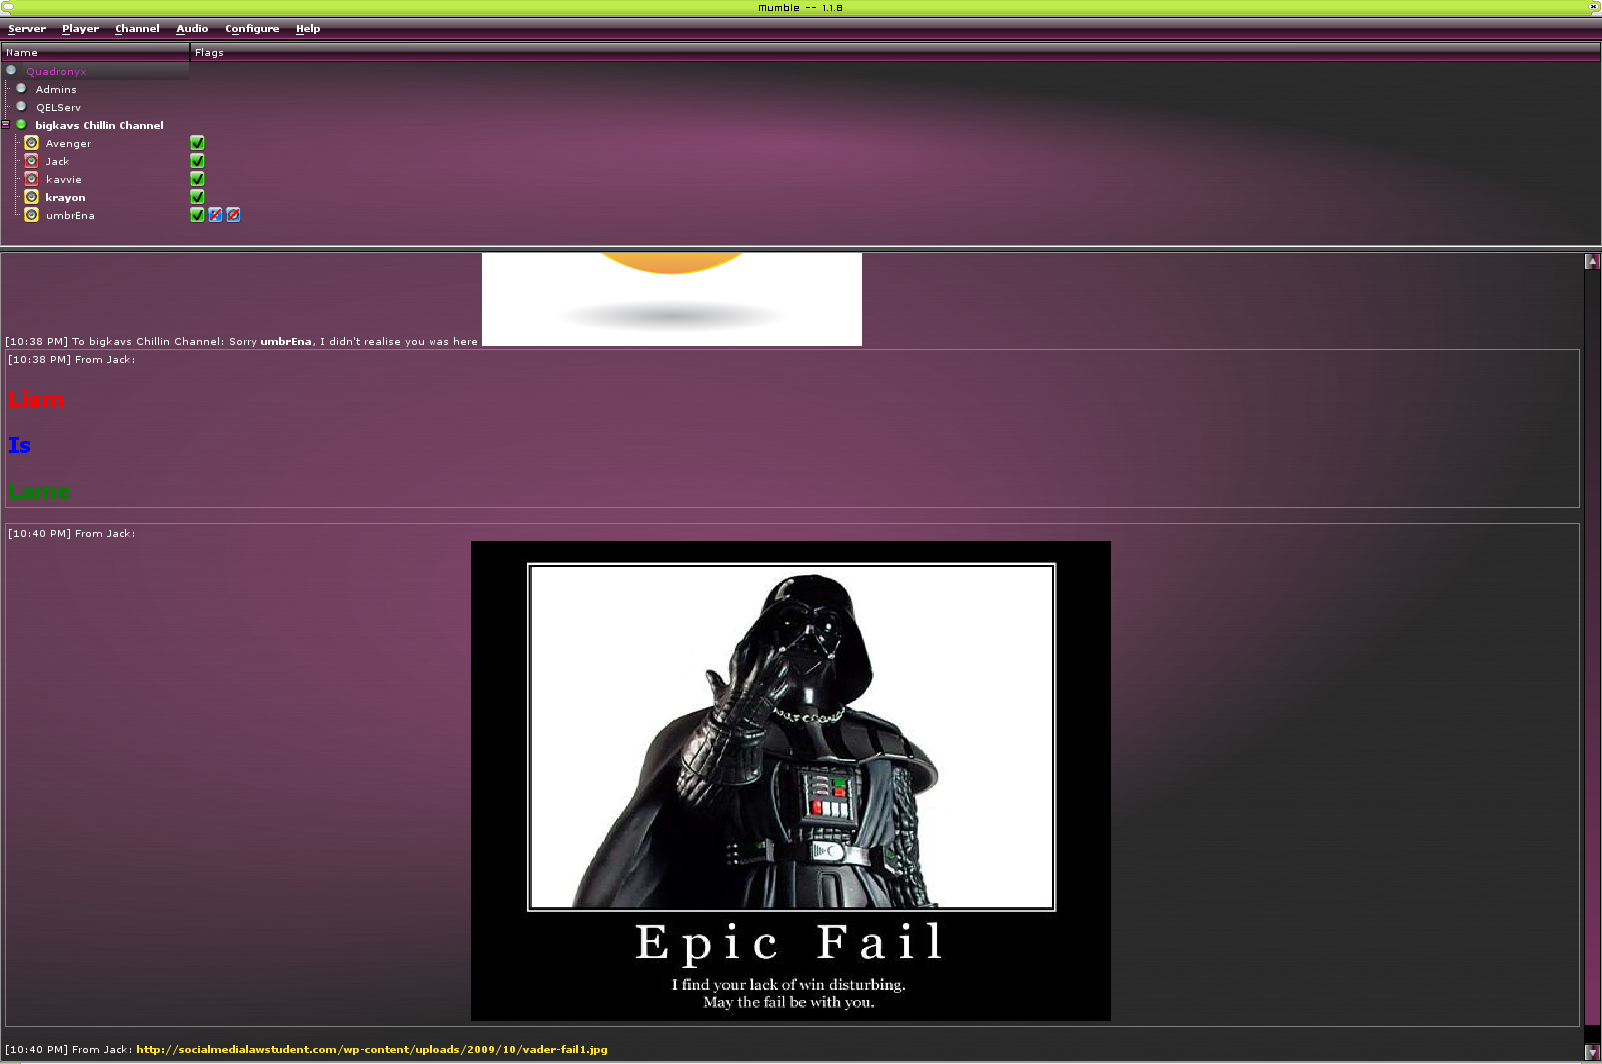
Task: Click krayon's green authenticated checkmark
Action: (197, 197)
